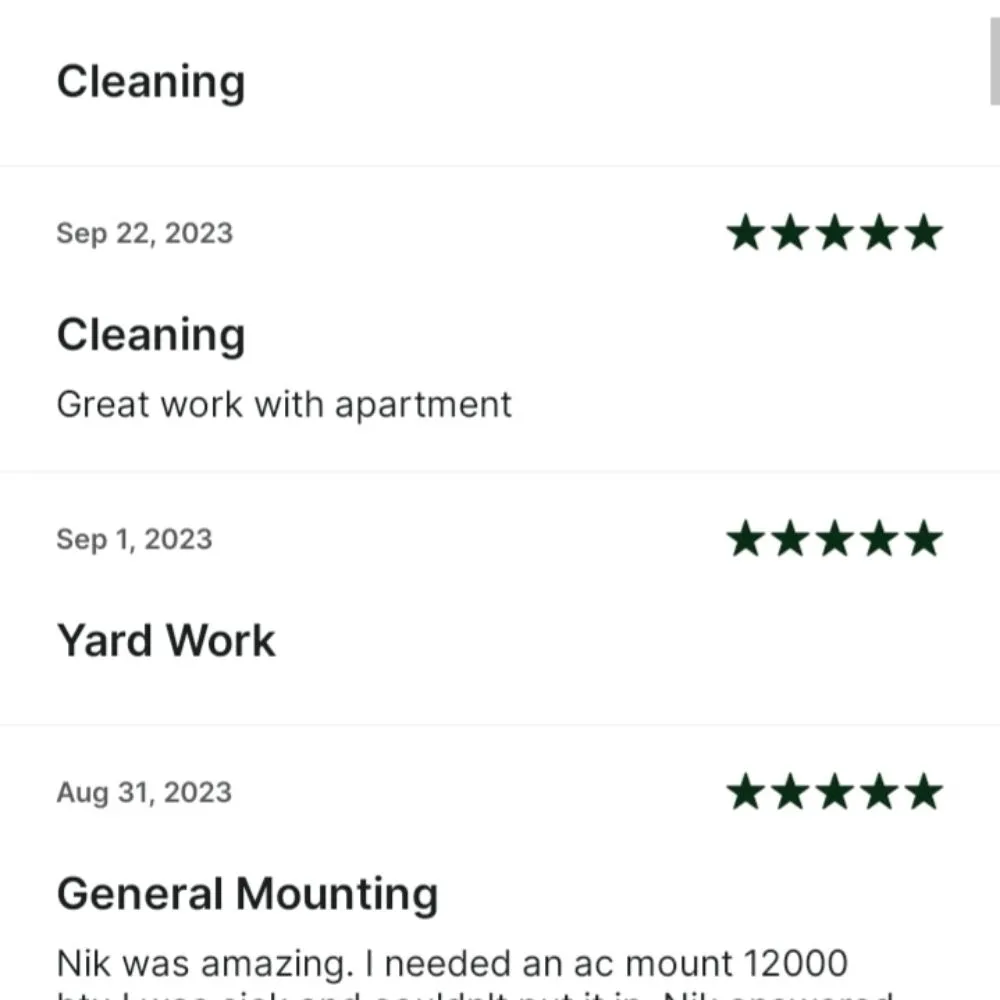
Task: Open the Yard Work review
Action: point(166,639)
